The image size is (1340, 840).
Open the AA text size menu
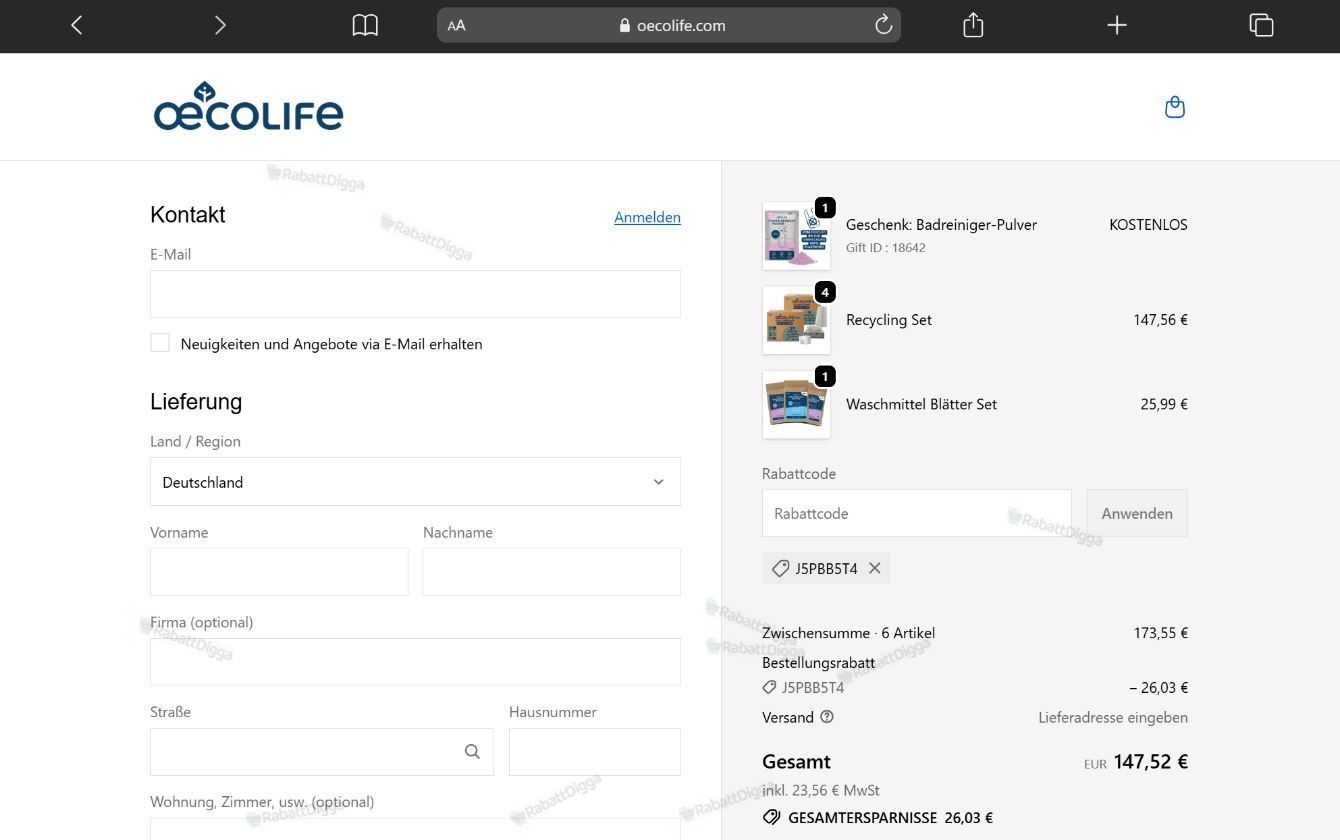(456, 26)
